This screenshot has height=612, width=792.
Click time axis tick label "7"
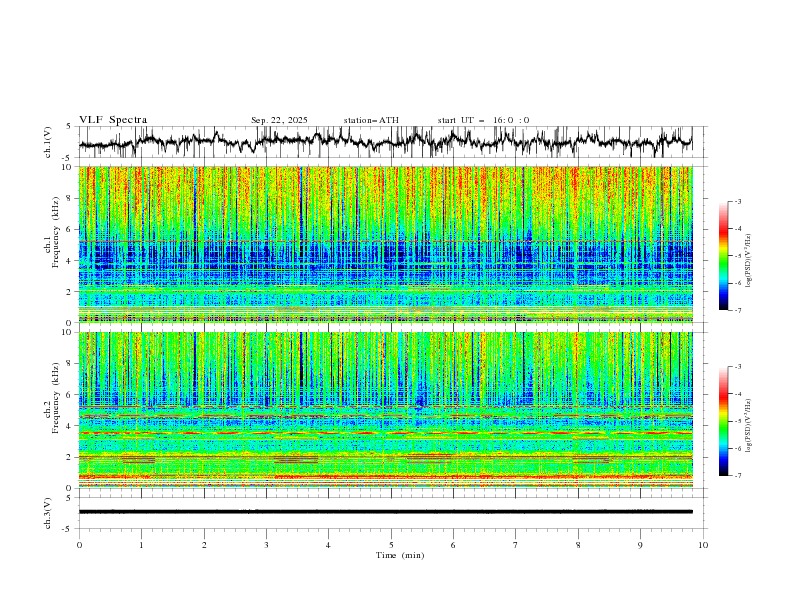[516, 545]
